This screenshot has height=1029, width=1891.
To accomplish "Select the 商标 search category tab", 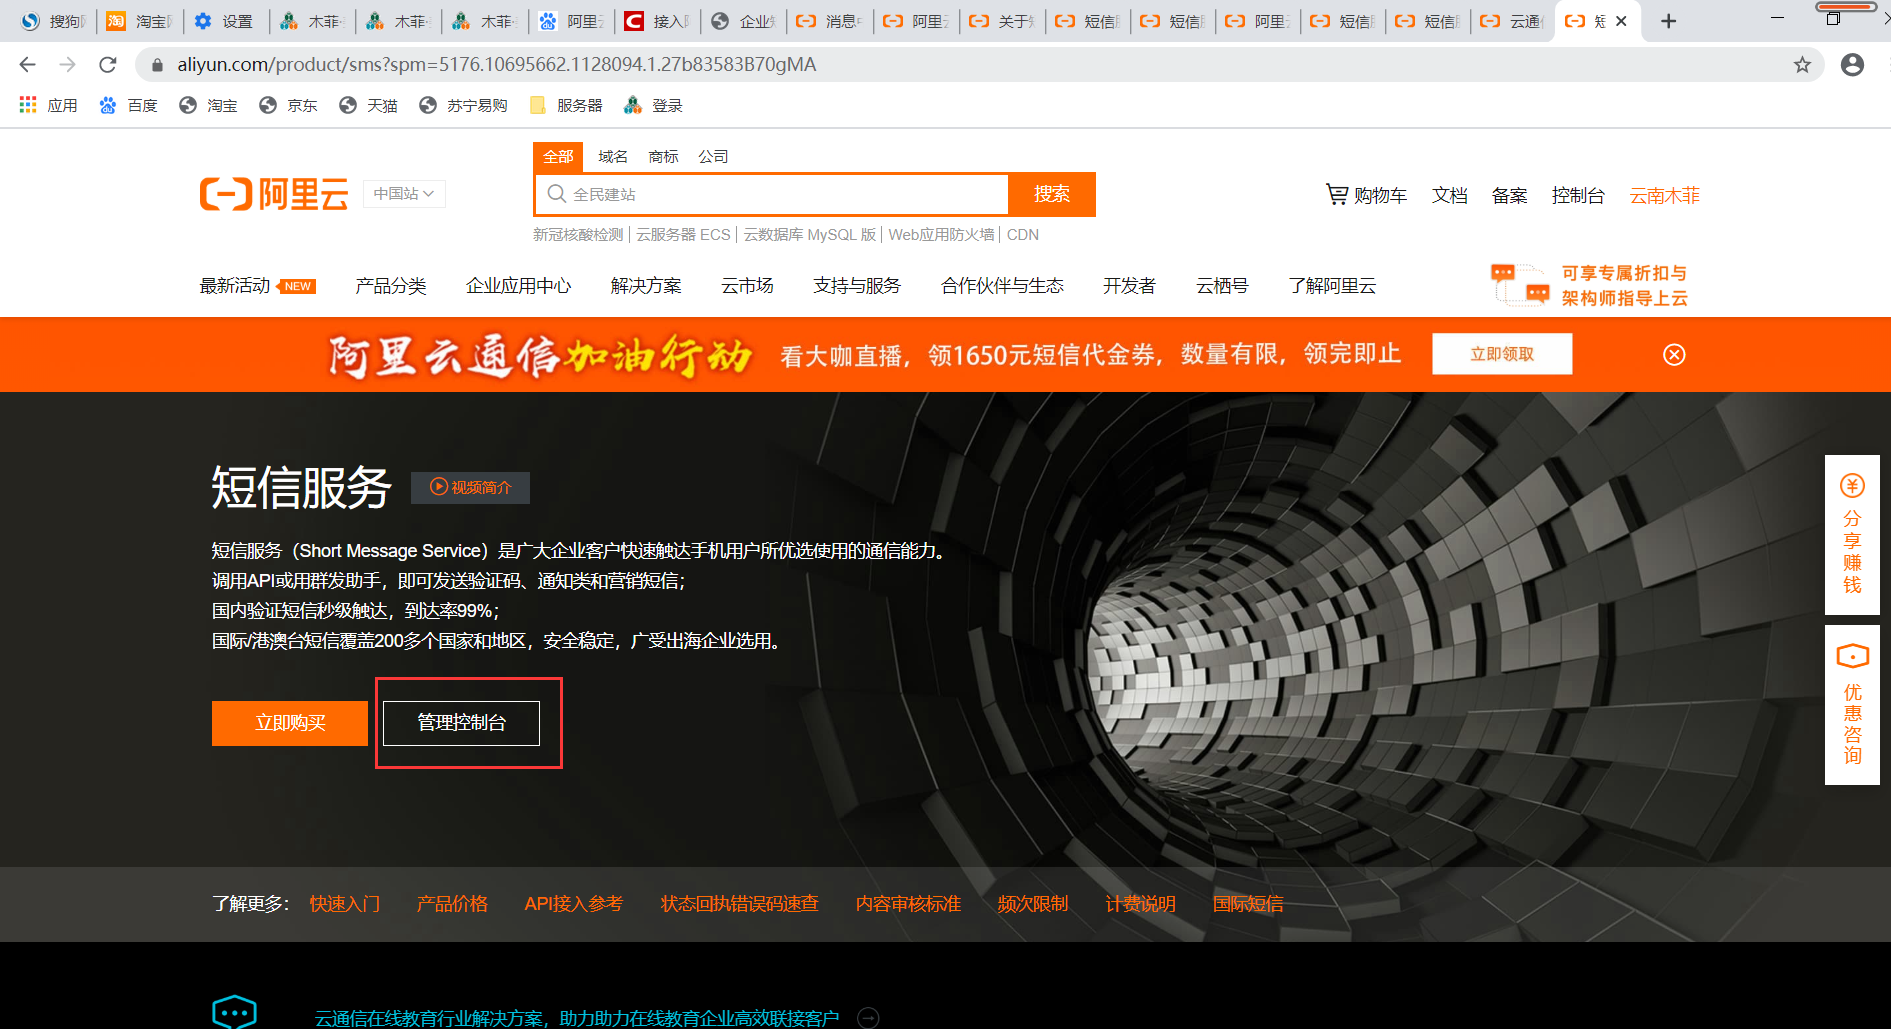I will (x=663, y=157).
